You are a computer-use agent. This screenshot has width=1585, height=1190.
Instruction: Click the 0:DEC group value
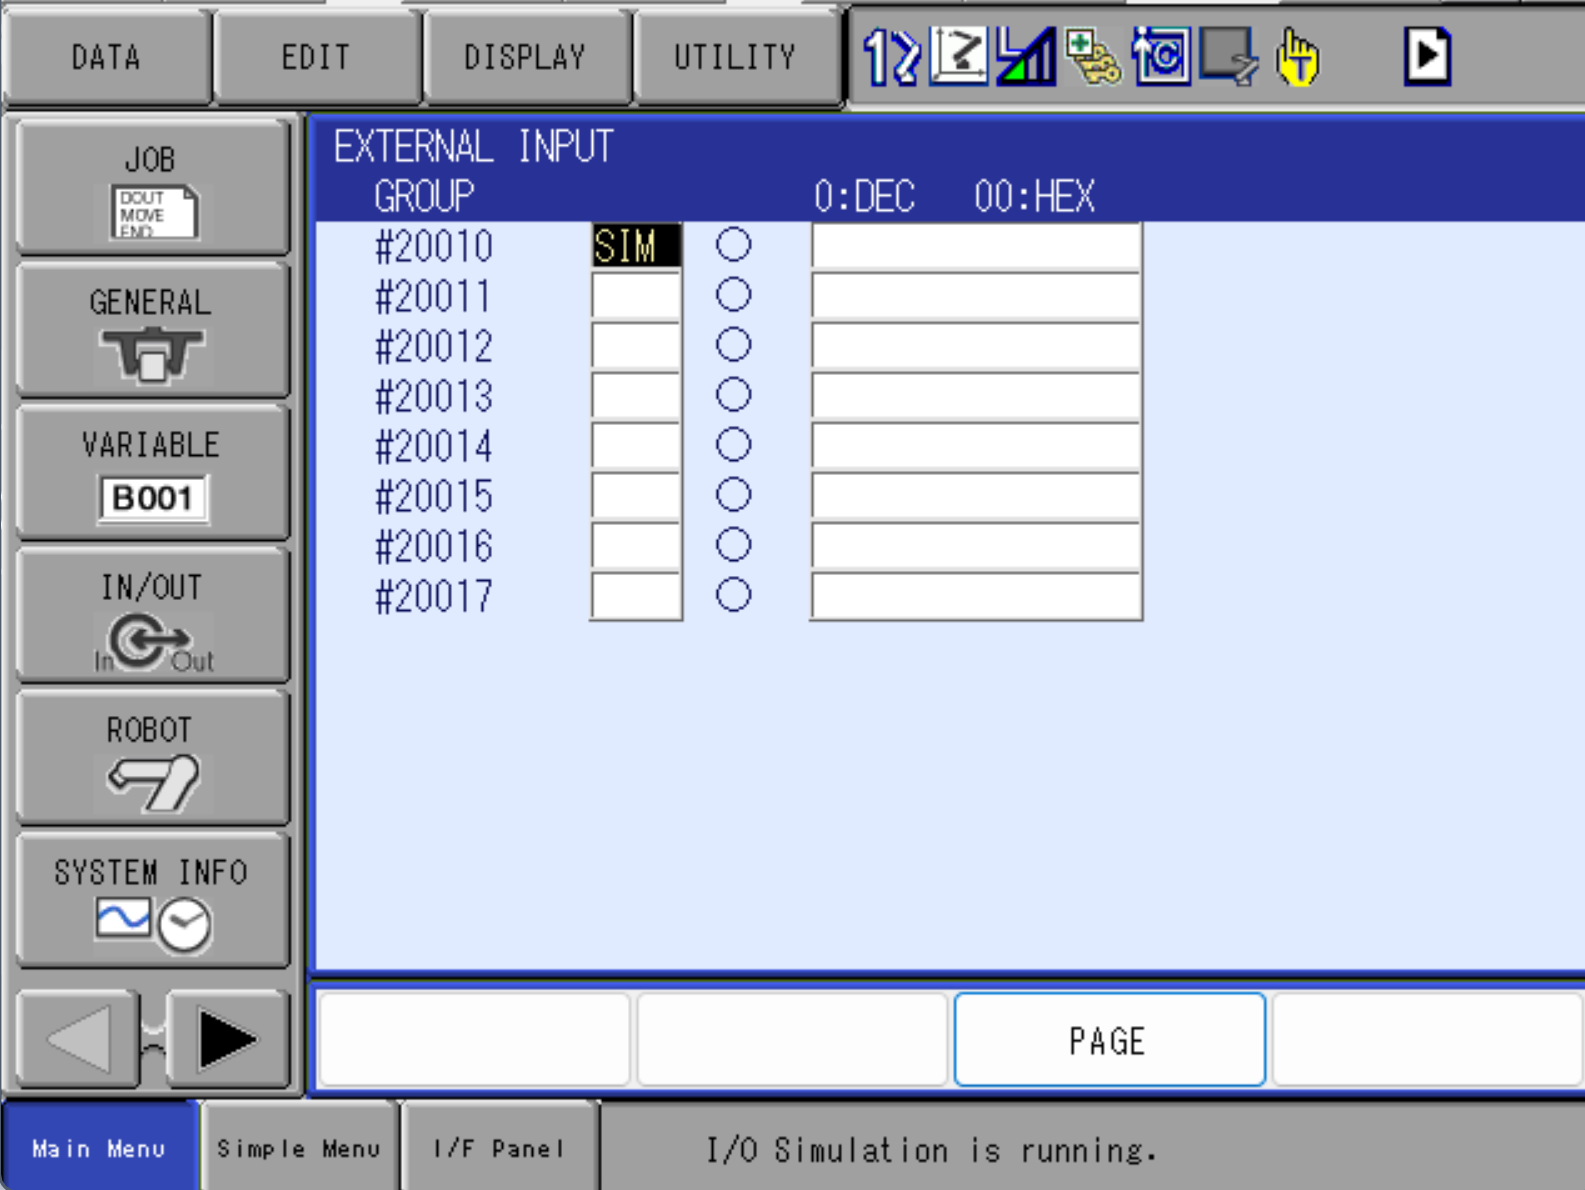pos(864,197)
